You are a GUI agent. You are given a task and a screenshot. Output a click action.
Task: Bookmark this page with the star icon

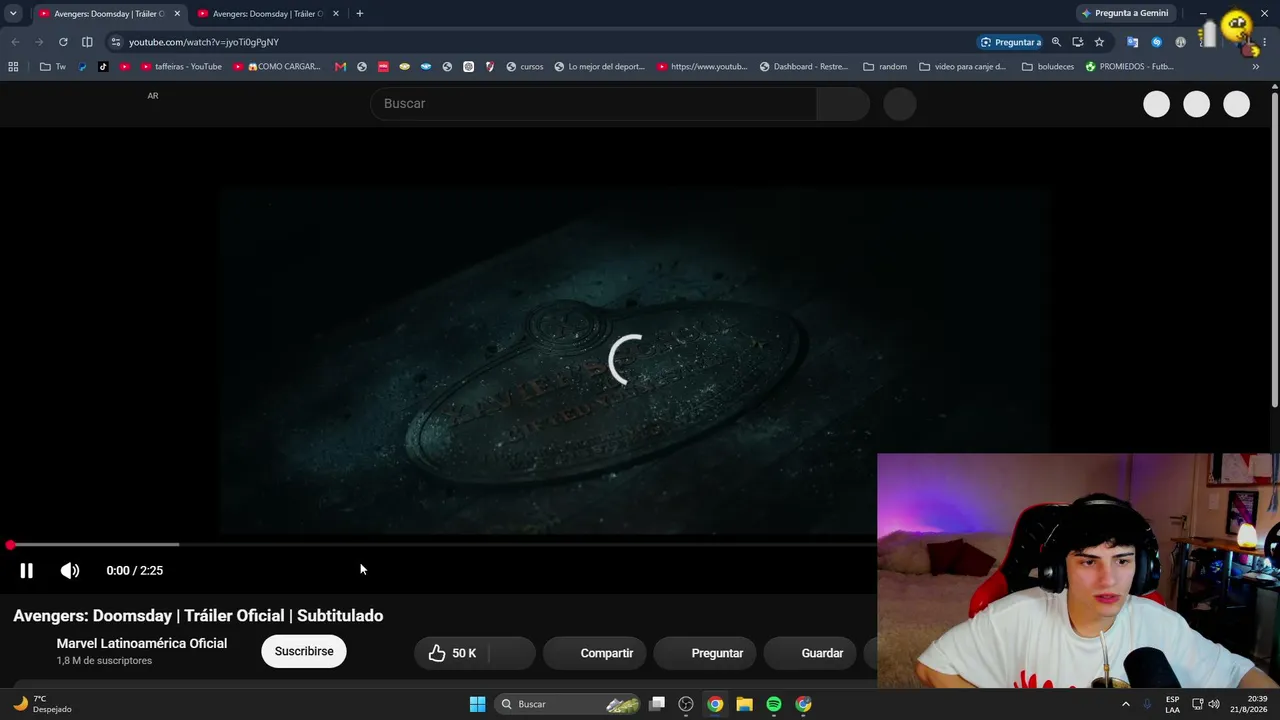click(x=1100, y=42)
